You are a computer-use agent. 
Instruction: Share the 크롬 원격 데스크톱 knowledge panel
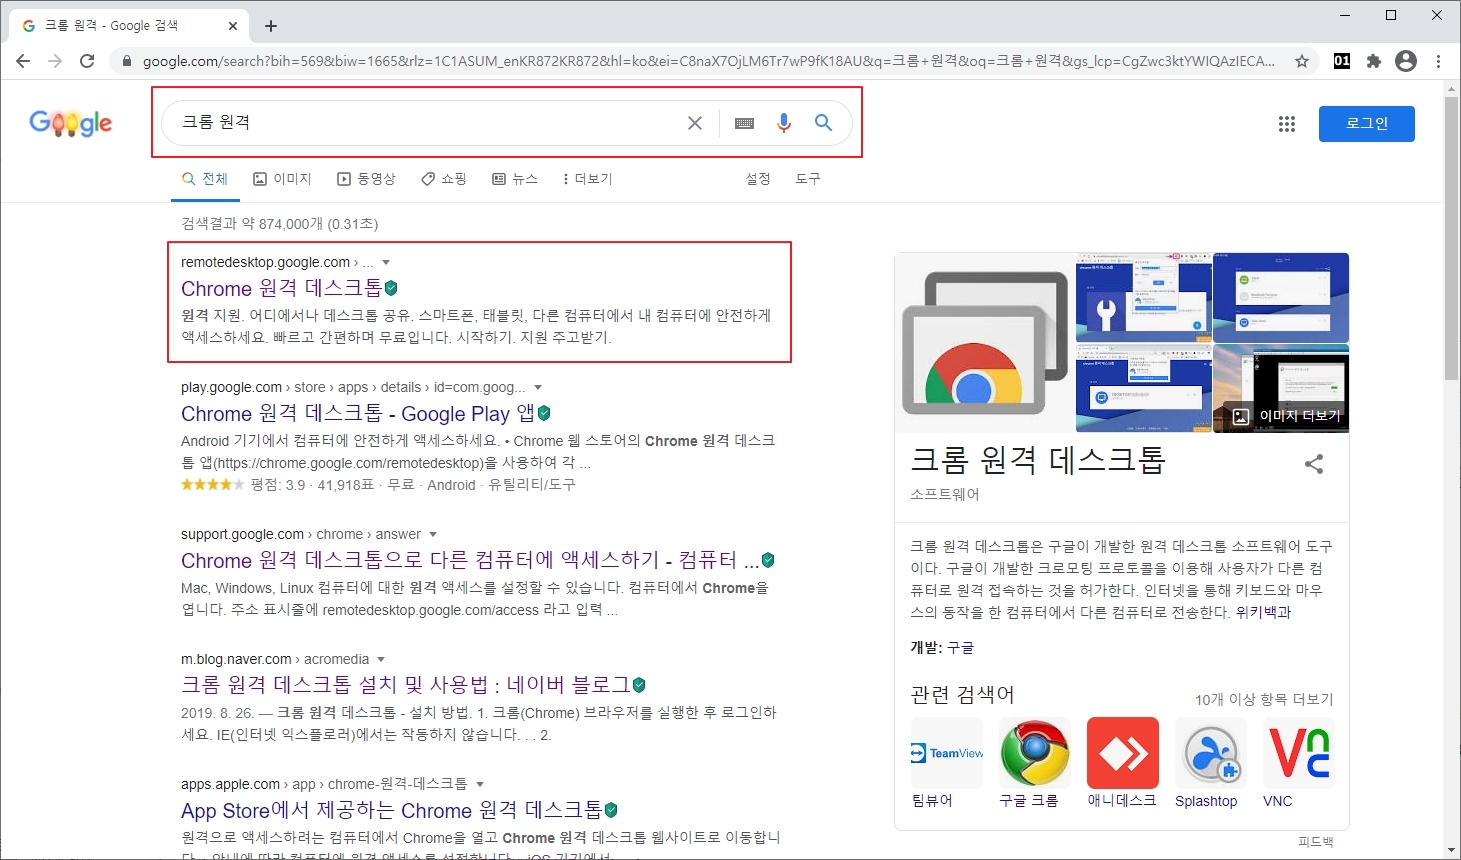pos(1314,464)
